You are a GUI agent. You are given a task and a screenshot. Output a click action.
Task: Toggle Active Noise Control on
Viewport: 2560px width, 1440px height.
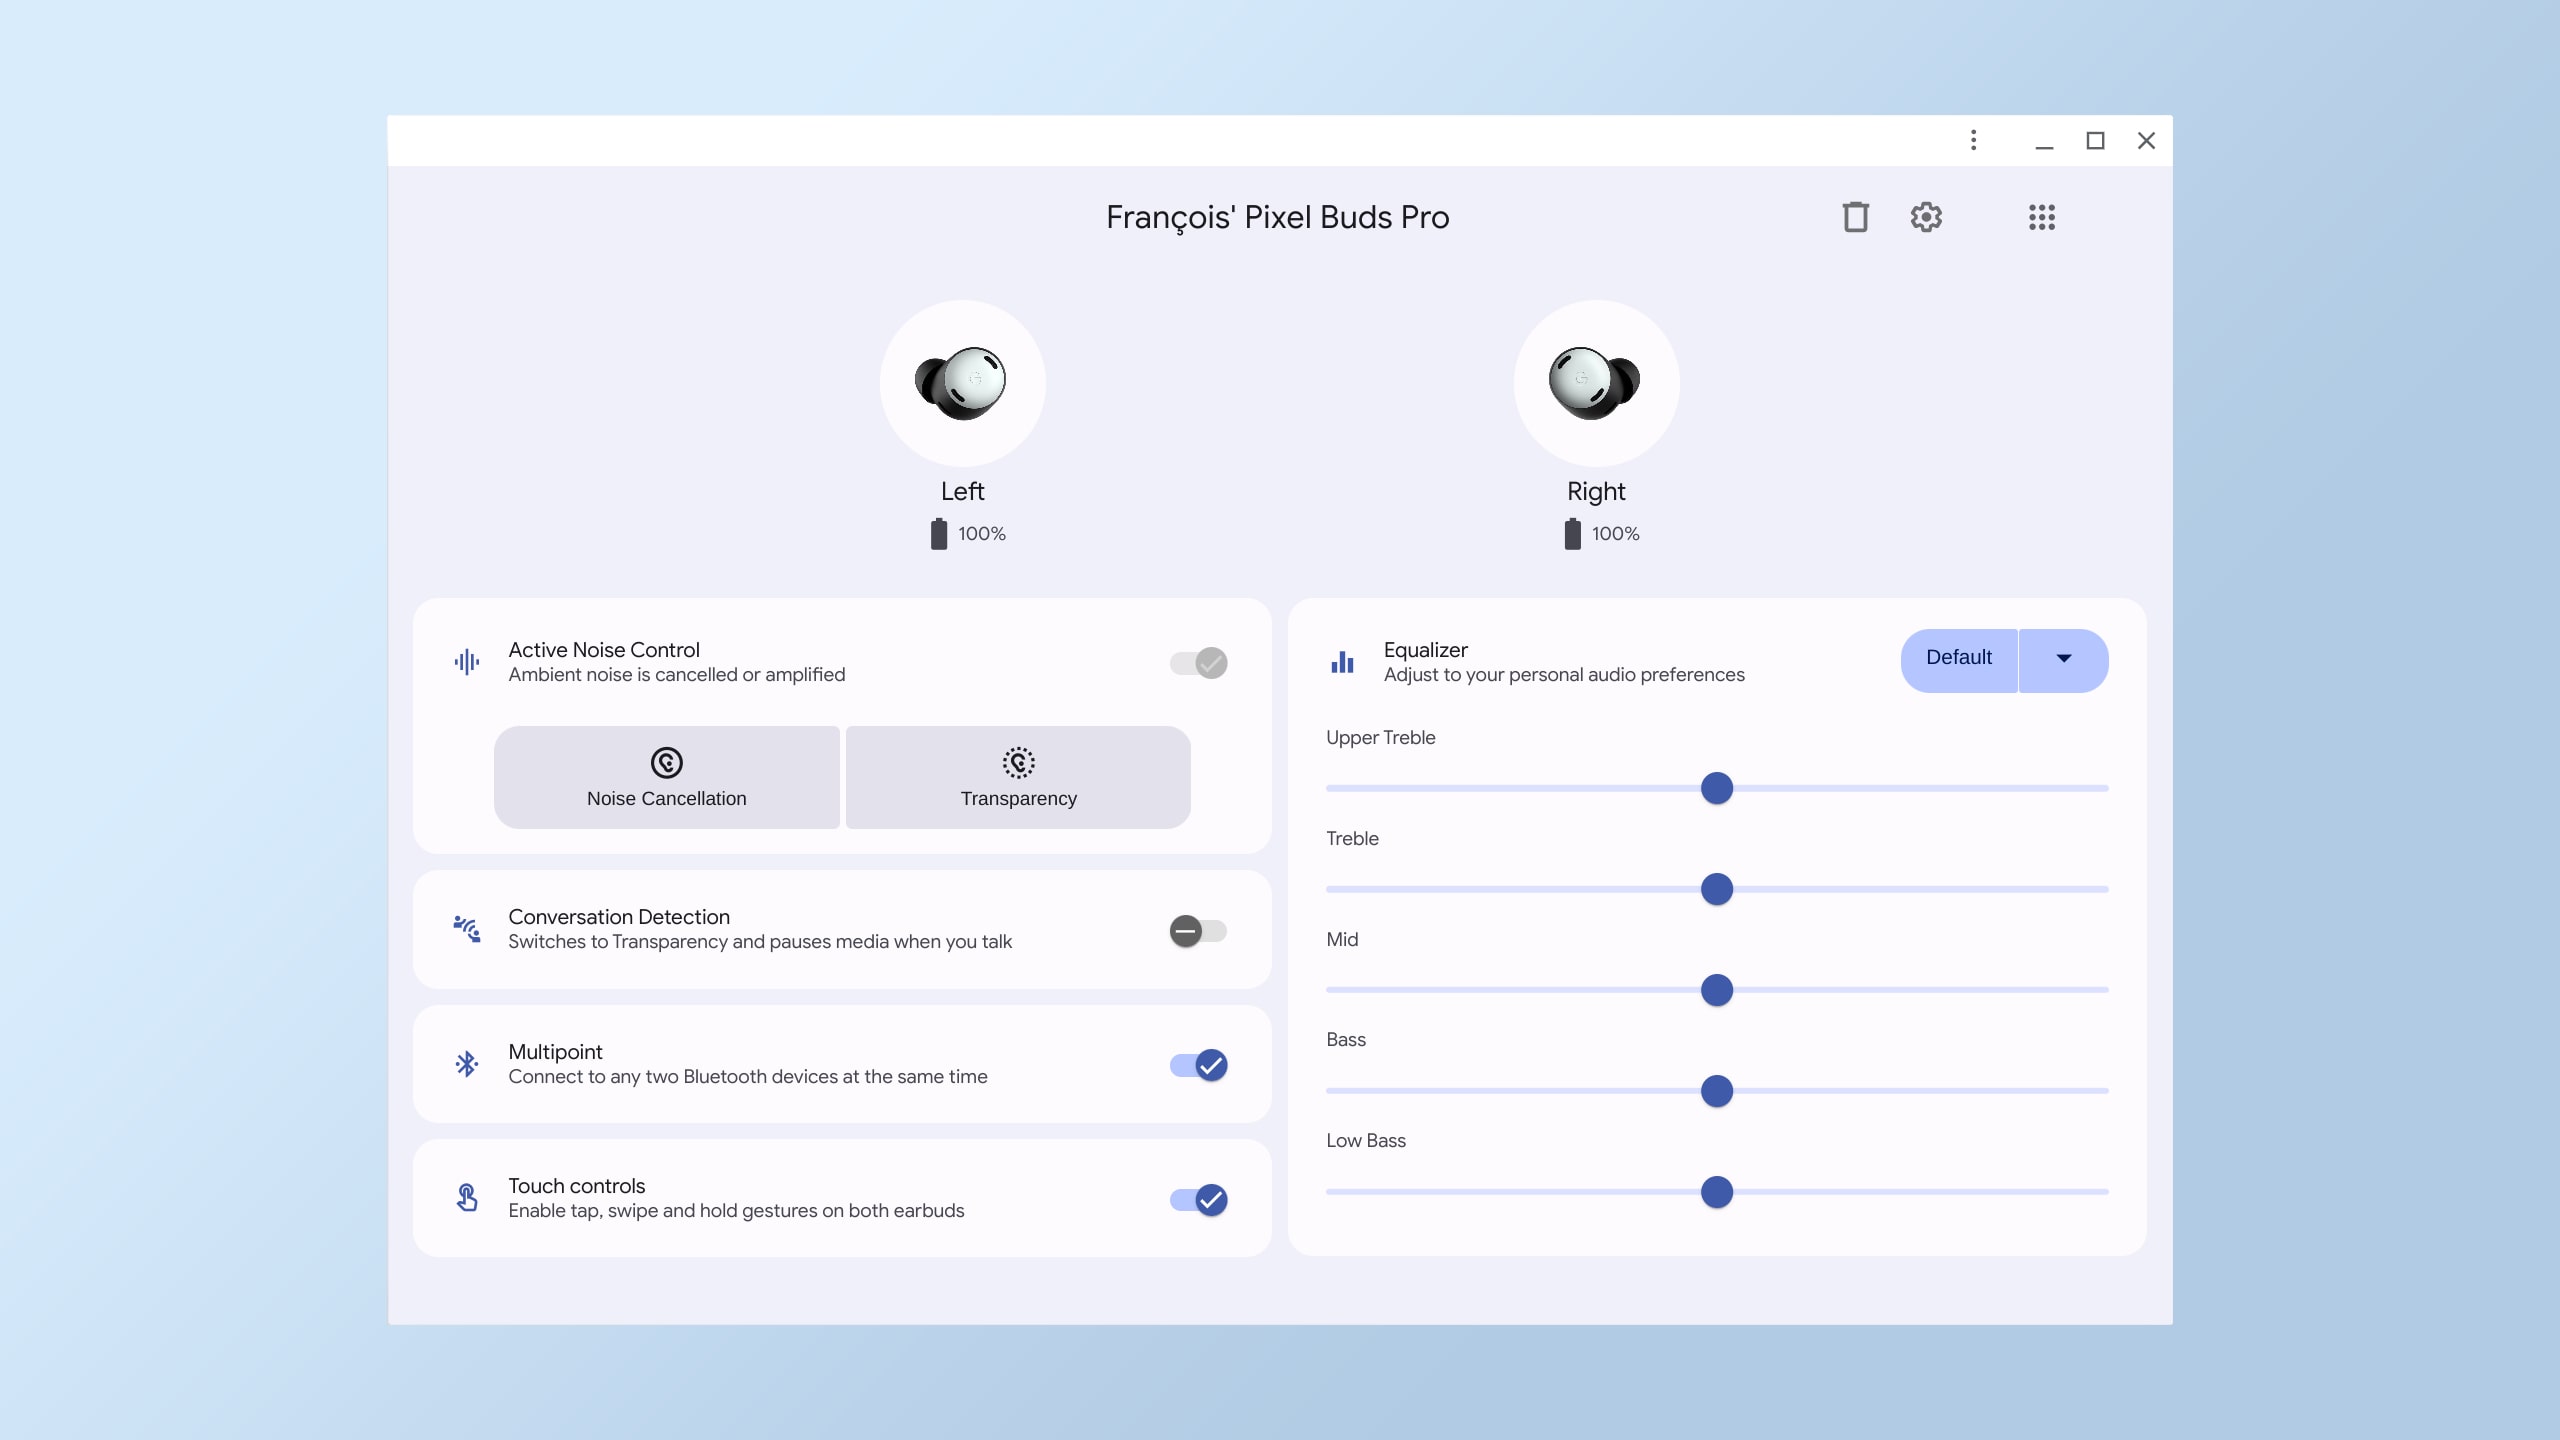pos(1197,663)
